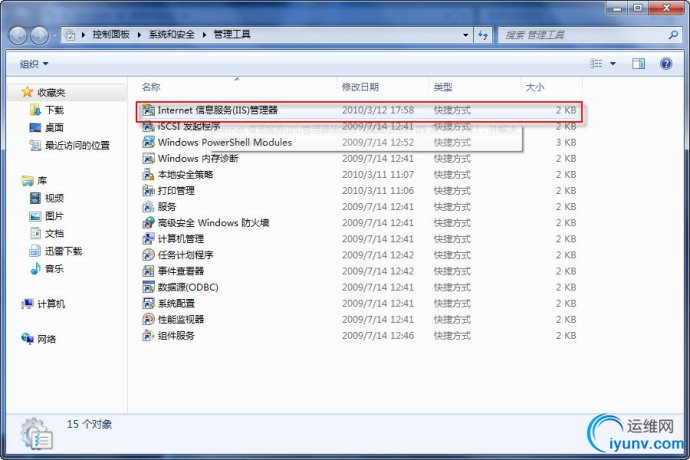The width and height of the screenshot is (690, 460).
Task: Click the search magnifier icon
Action: point(673,35)
